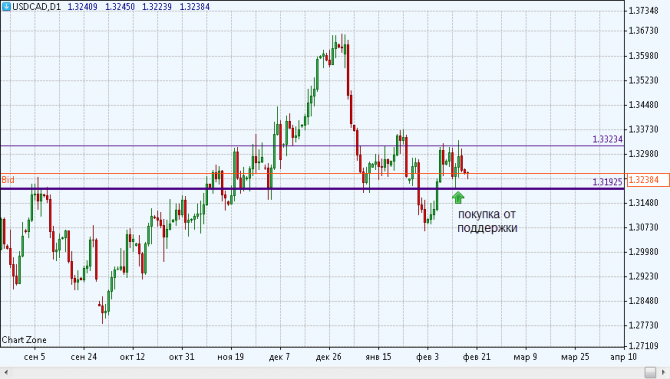Click the orange Bid price box on axis
This screenshot has height=379, width=670.
pos(648,180)
